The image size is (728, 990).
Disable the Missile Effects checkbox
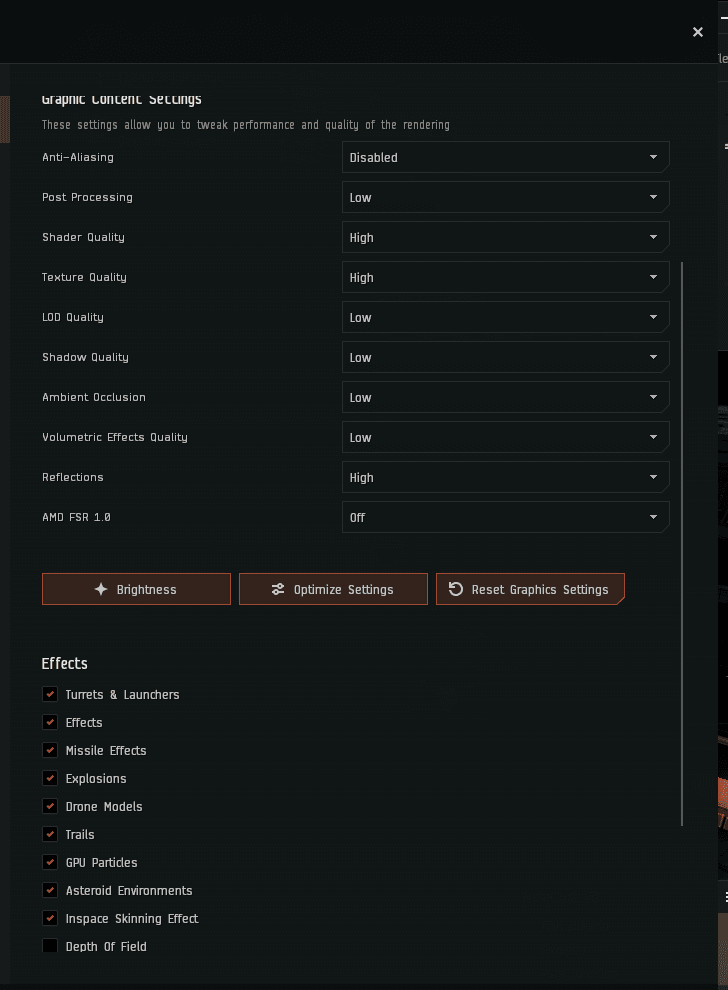click(50, 750)
